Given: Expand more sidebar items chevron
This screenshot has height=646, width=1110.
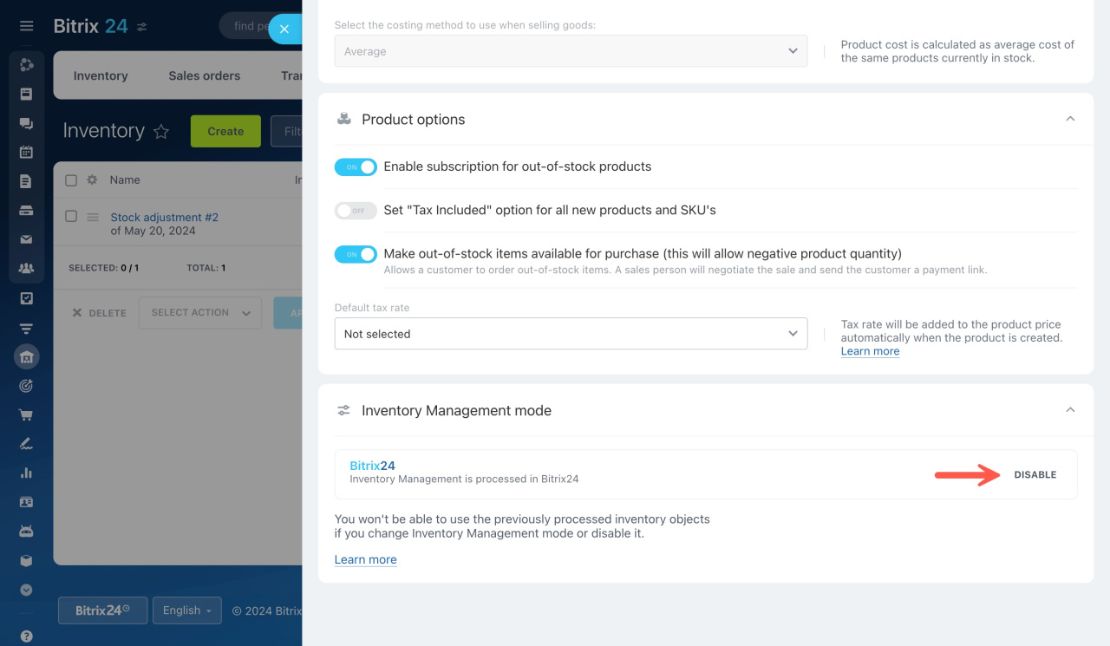Looking at the screenshot, I should click(x=26, y=589).
